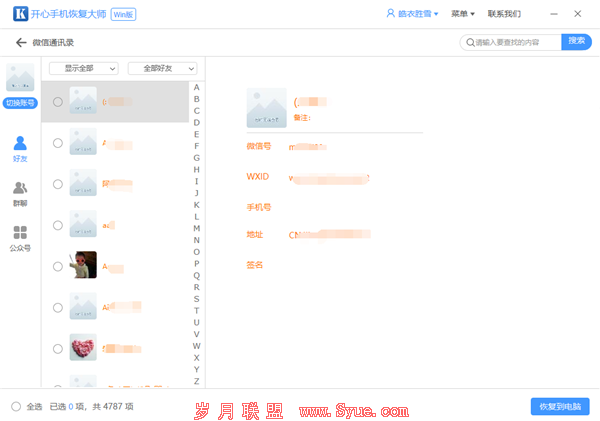
Task: Click the blue 搜索 search button
Action: tap(576, 42)
